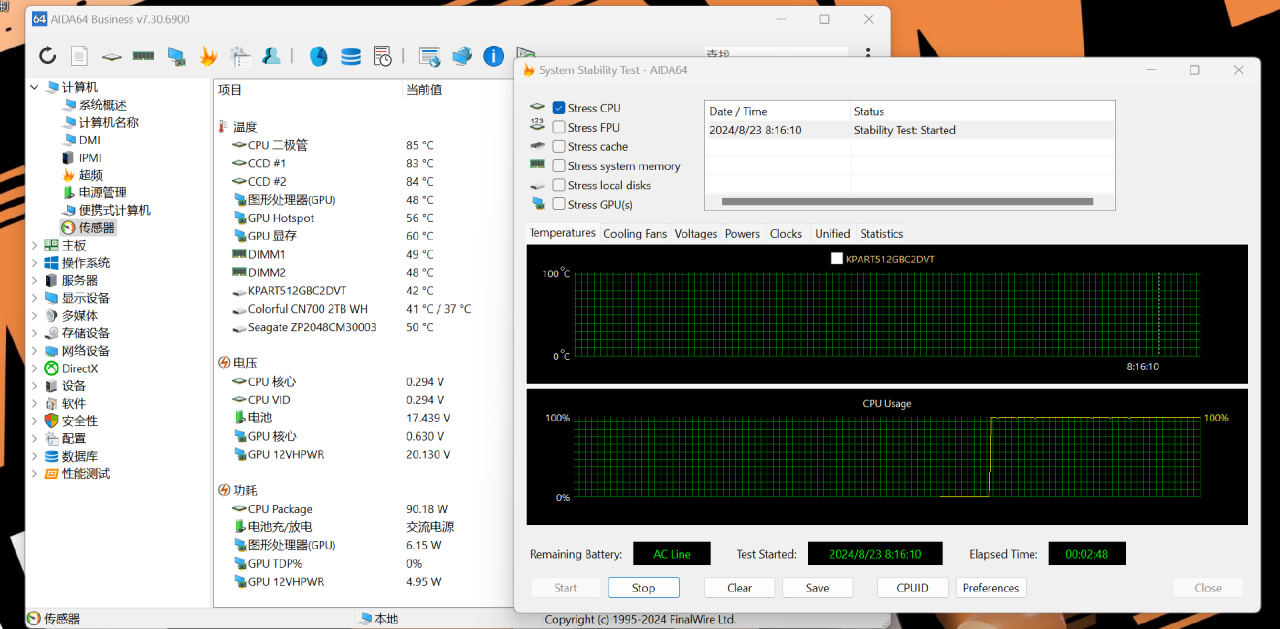Screen dimensions: 1280x629
Task: Expand the 存储设备 tree node
Action: (x=34, y=333)
